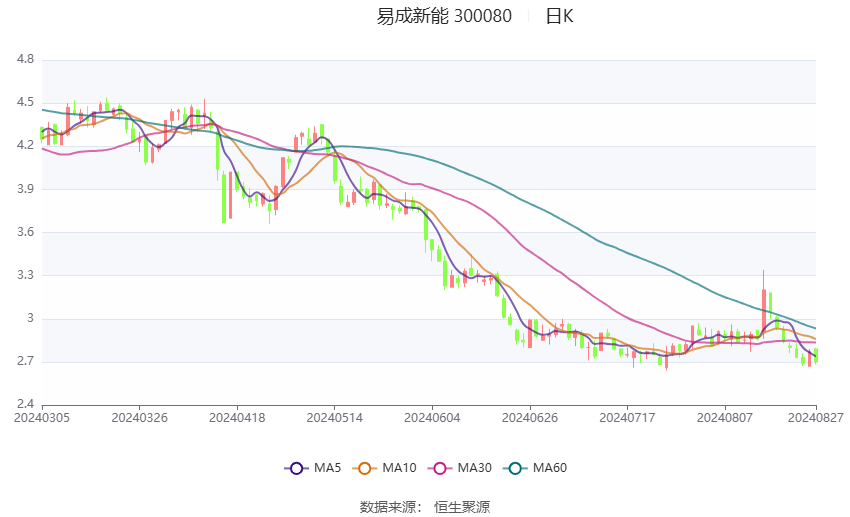Click x-axis date label 20240827
This screenshot has height=517, width=850.
click(x=816, y=418)
